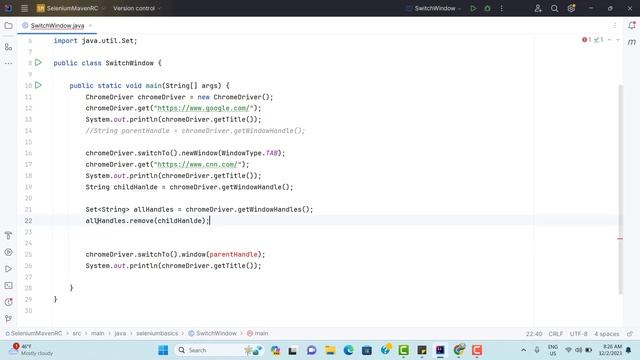The image size is (640, 360).
Task: Open the Version control dropdown
Action: pyautogui.click(x=137, y=8)
